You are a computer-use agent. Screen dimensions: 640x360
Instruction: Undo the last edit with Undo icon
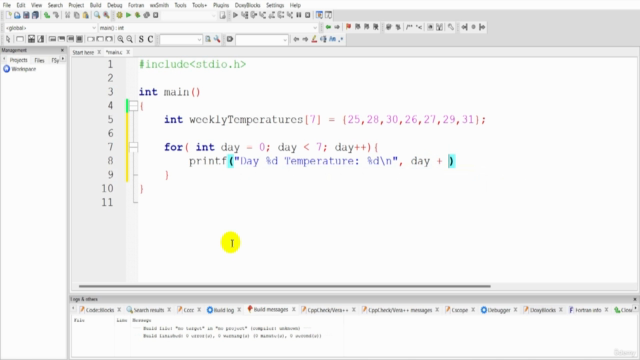coord(47,16)
